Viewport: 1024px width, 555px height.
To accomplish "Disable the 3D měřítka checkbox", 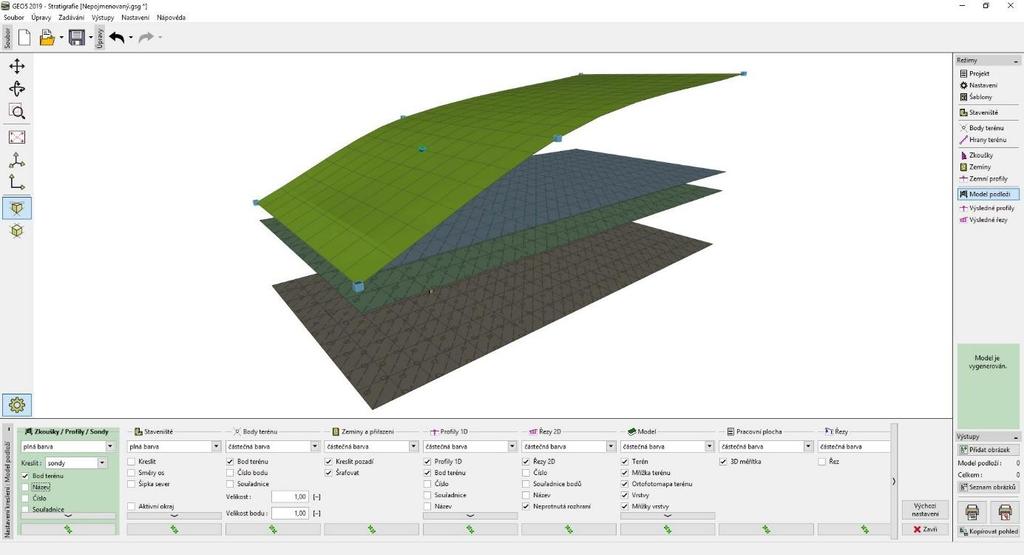I will tap(723, 462).
